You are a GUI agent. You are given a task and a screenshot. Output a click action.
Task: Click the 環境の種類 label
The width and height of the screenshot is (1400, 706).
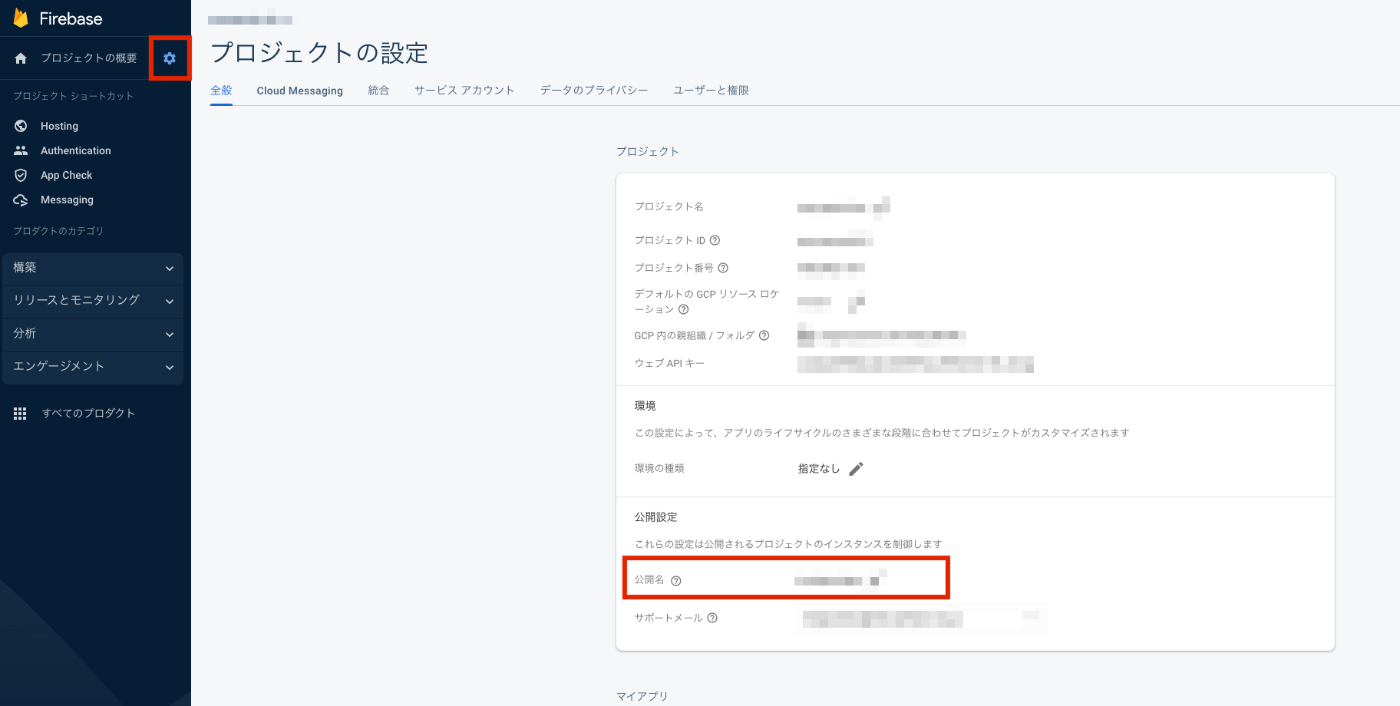(659, 468)
